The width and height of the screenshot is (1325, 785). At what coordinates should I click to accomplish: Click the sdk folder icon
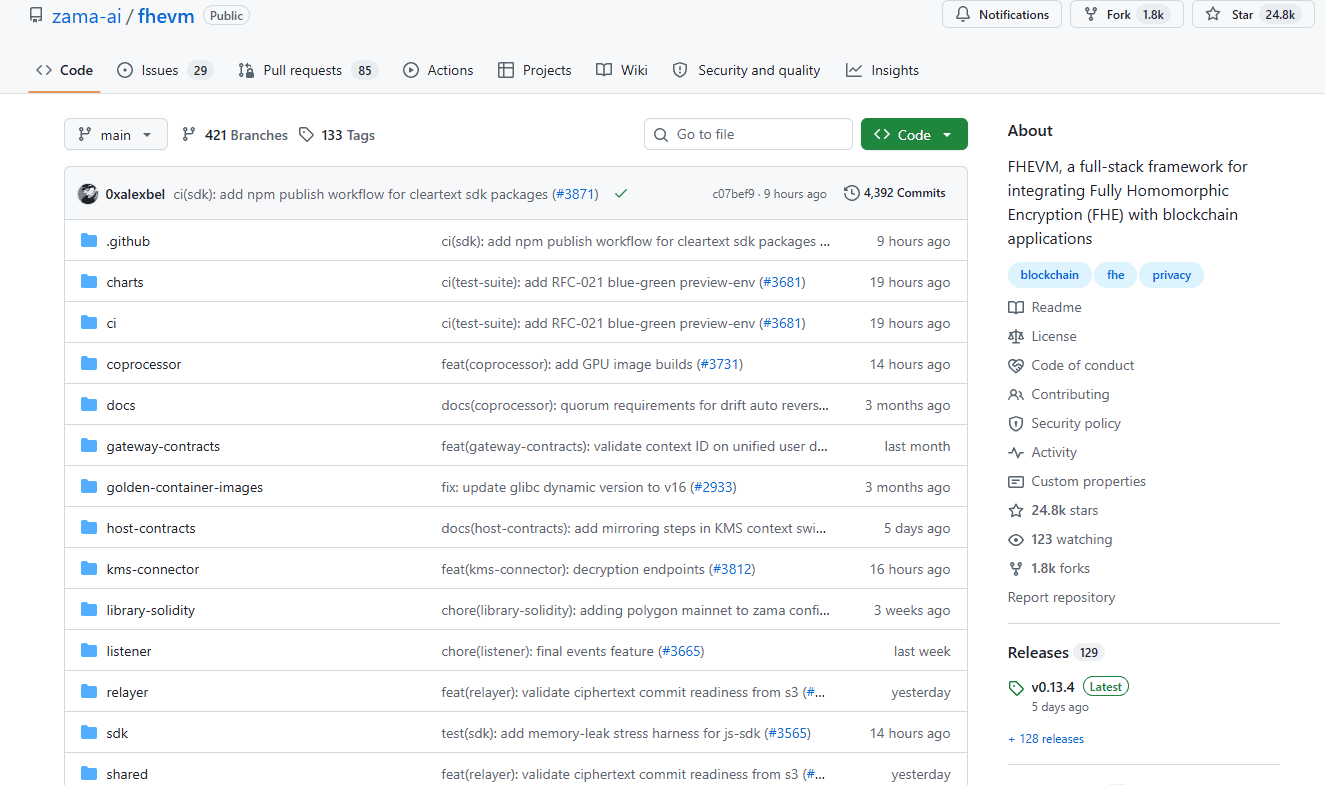(89, 733)
